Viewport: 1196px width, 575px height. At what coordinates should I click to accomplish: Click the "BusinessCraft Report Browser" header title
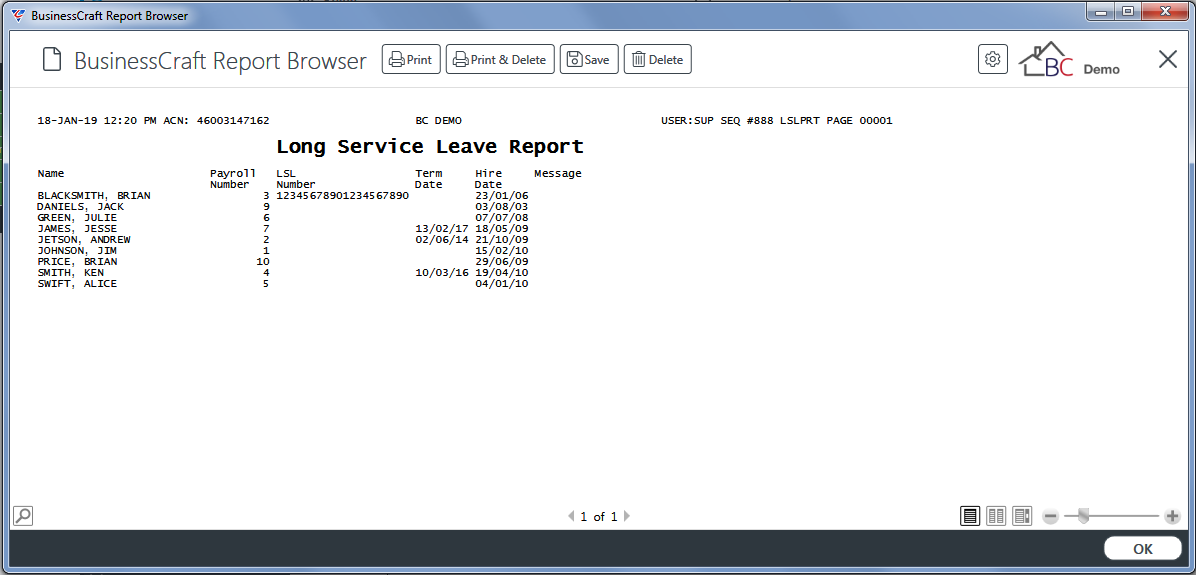click(220, 60)
